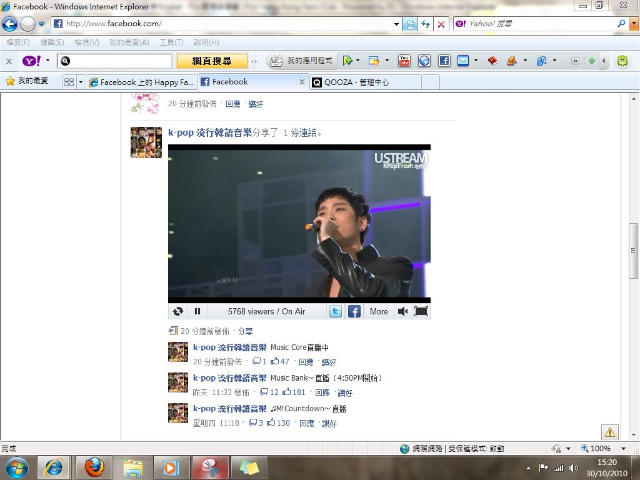Viewport: 640px width, 480px height.
Task: Click the magnifier search icon in Yahoo box
Action: click(x=621, y=24)
